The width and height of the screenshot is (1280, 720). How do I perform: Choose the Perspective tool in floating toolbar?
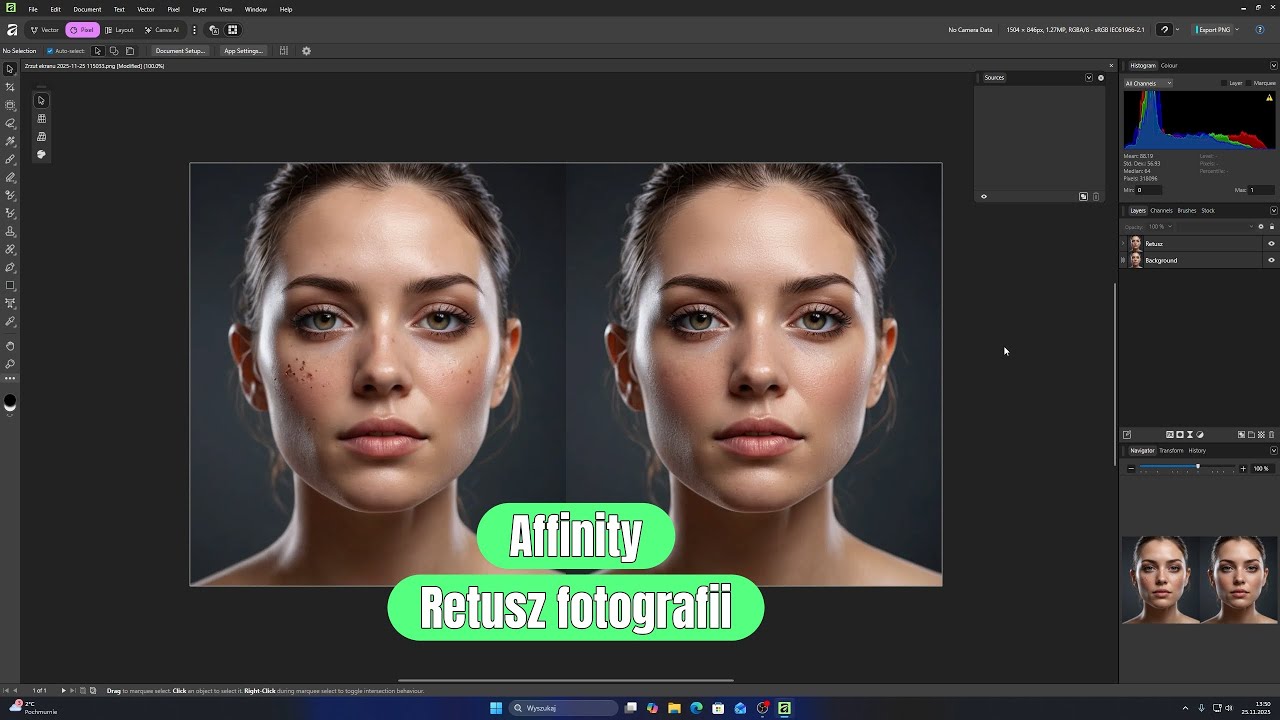[41, 136]
